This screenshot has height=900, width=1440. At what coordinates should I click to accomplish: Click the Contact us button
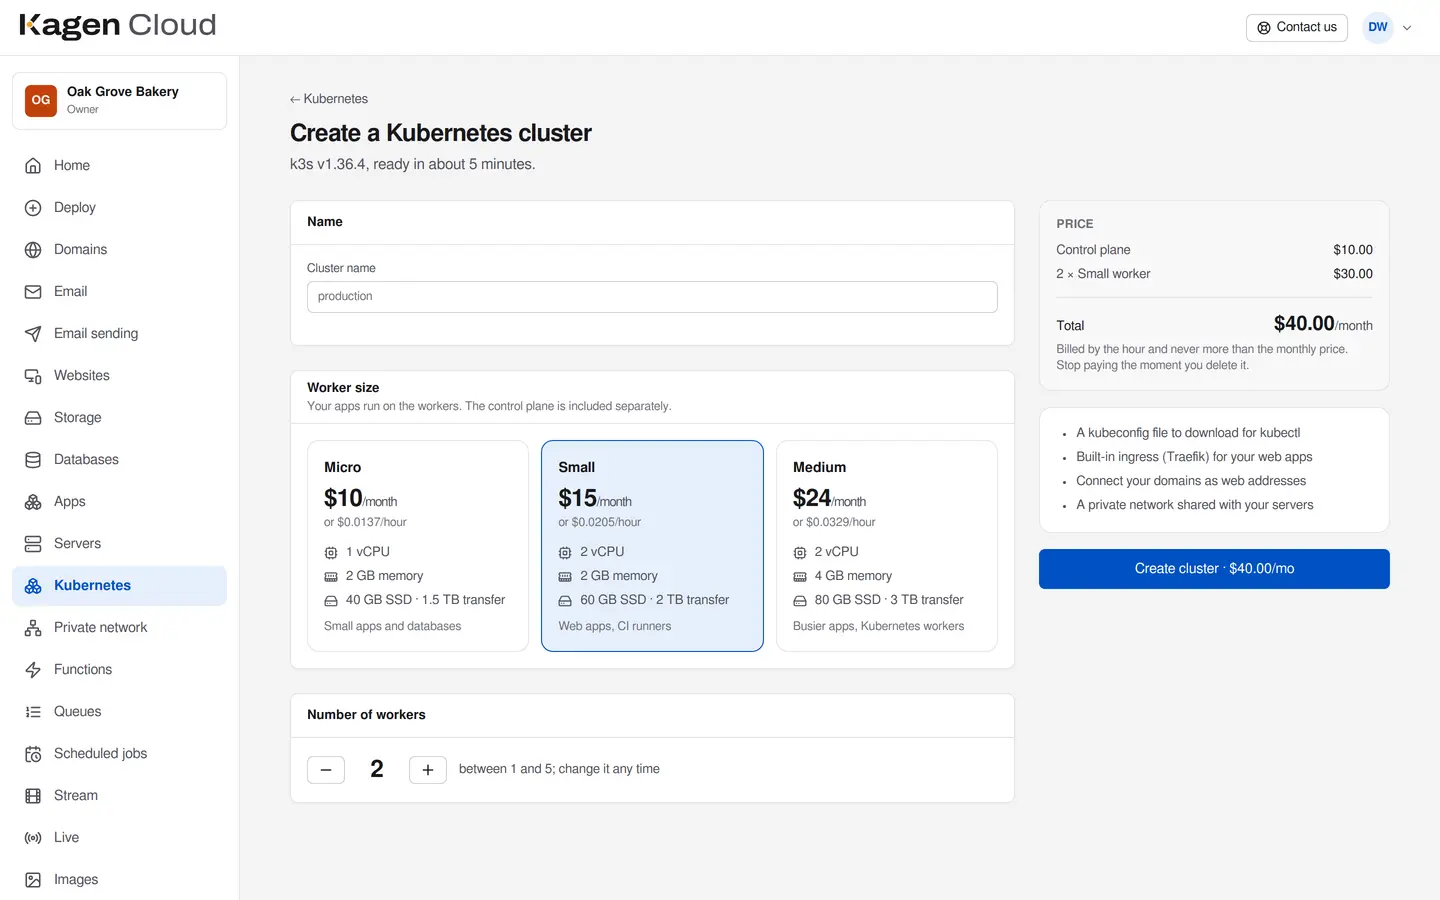point(1297,28)
